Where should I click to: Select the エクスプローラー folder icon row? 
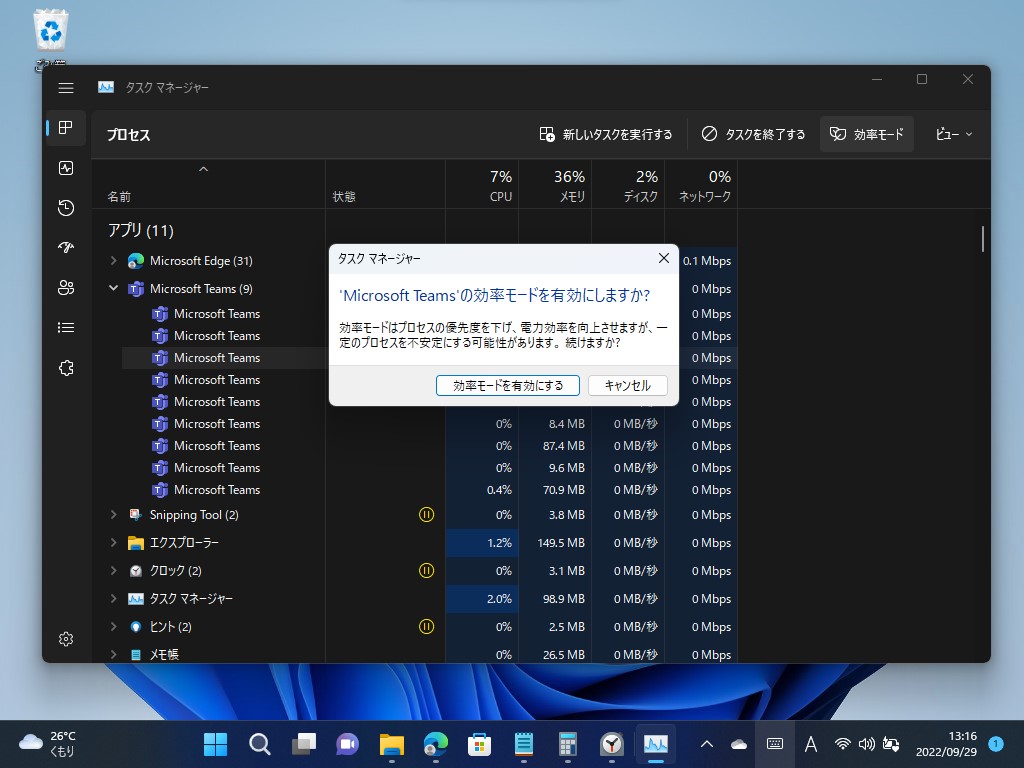point(136,543)
